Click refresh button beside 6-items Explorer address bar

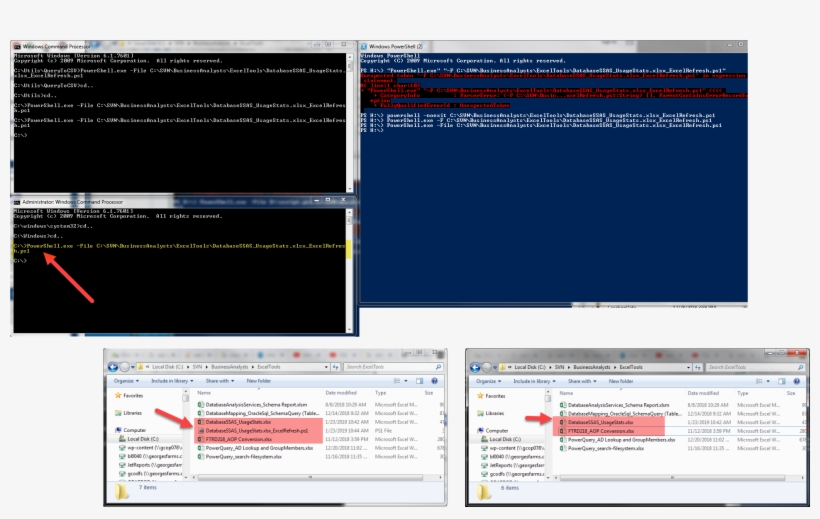[x=698, y=367]
